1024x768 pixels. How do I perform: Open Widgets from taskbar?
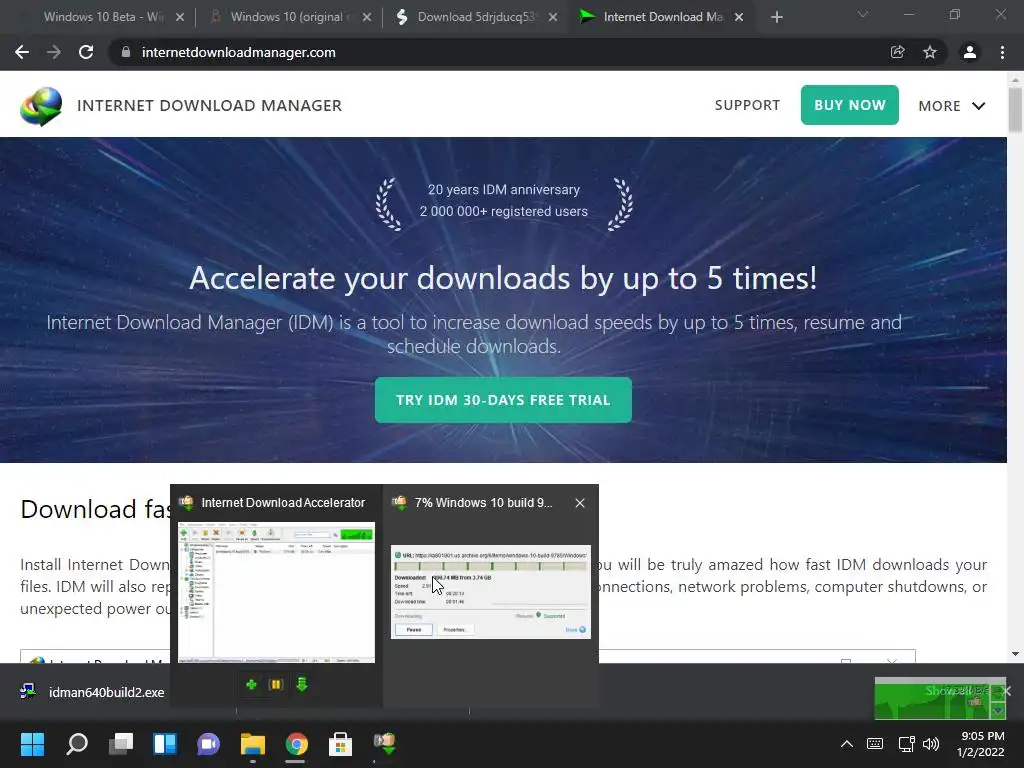[x=165, y=744]
